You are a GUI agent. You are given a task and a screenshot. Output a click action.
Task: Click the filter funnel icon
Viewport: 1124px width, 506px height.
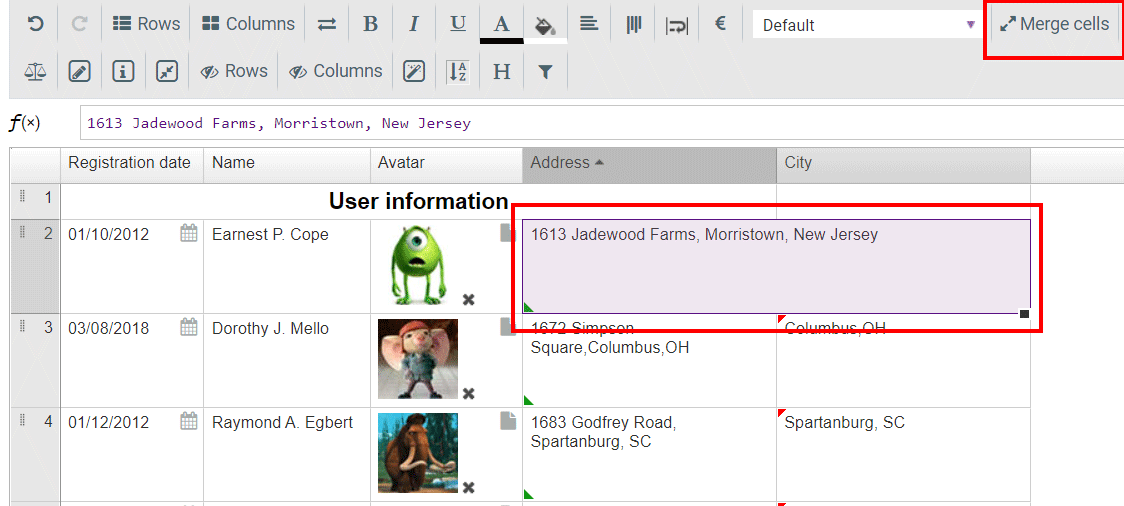pyautogui.click(x=545, y=71)
